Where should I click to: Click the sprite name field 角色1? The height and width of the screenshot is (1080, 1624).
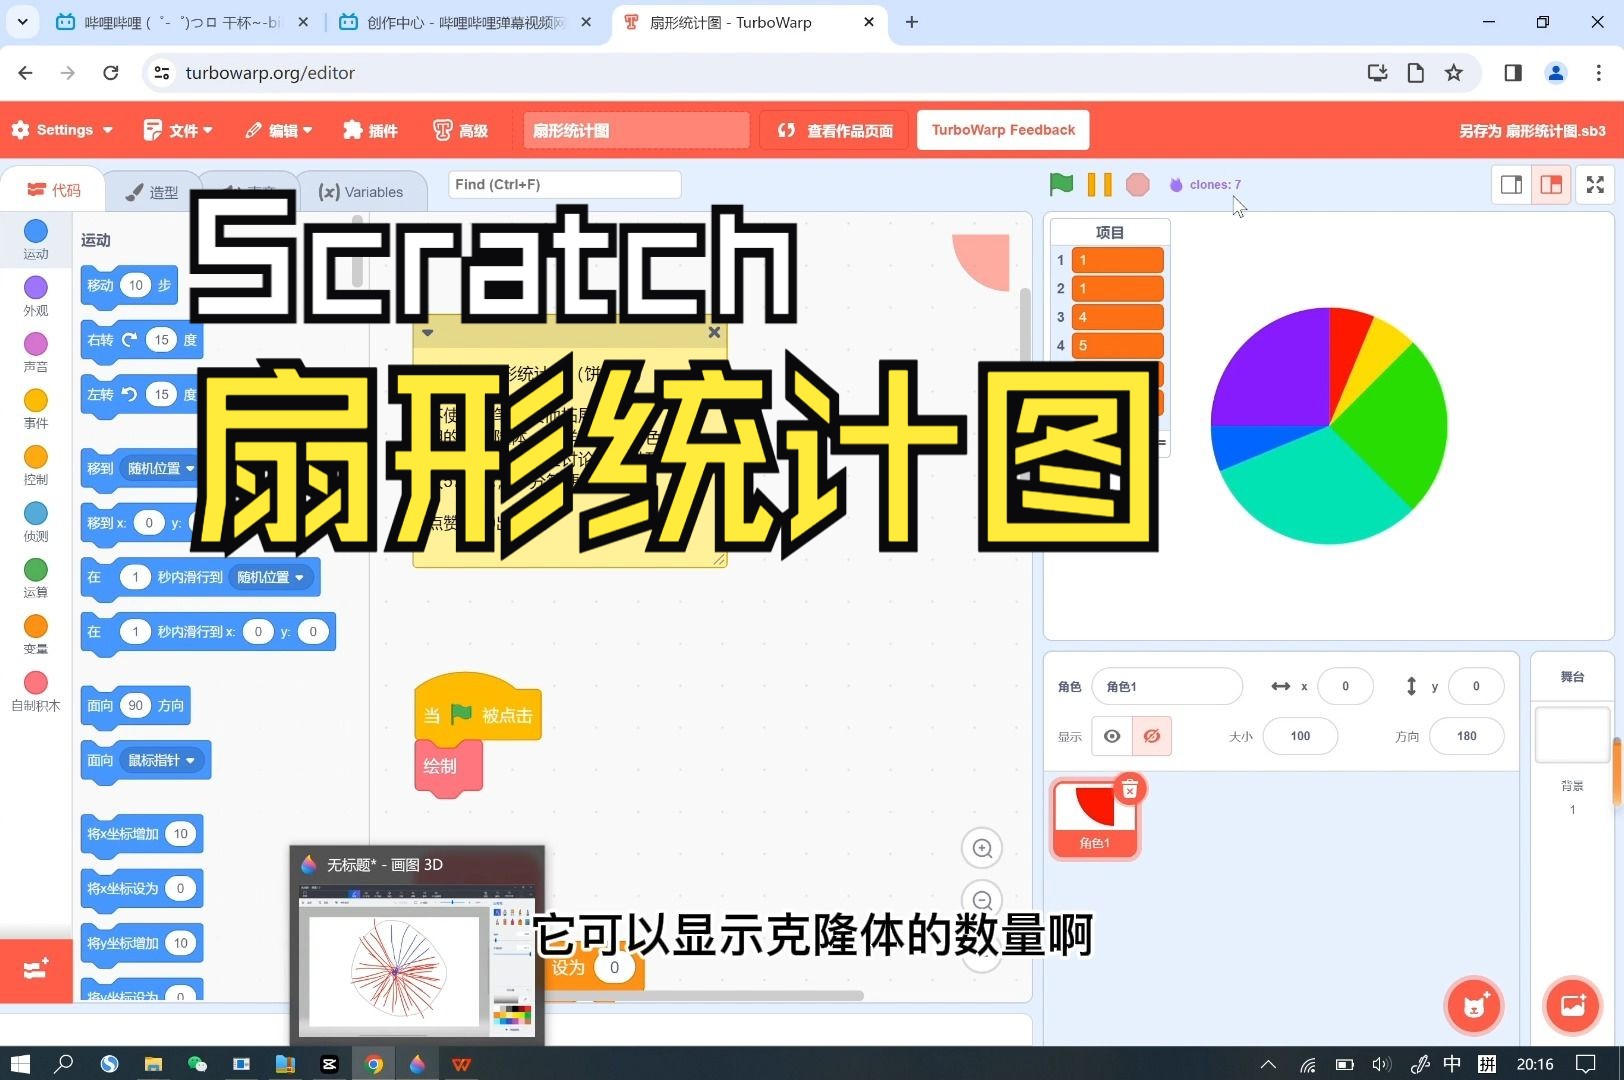(1167, 686)
